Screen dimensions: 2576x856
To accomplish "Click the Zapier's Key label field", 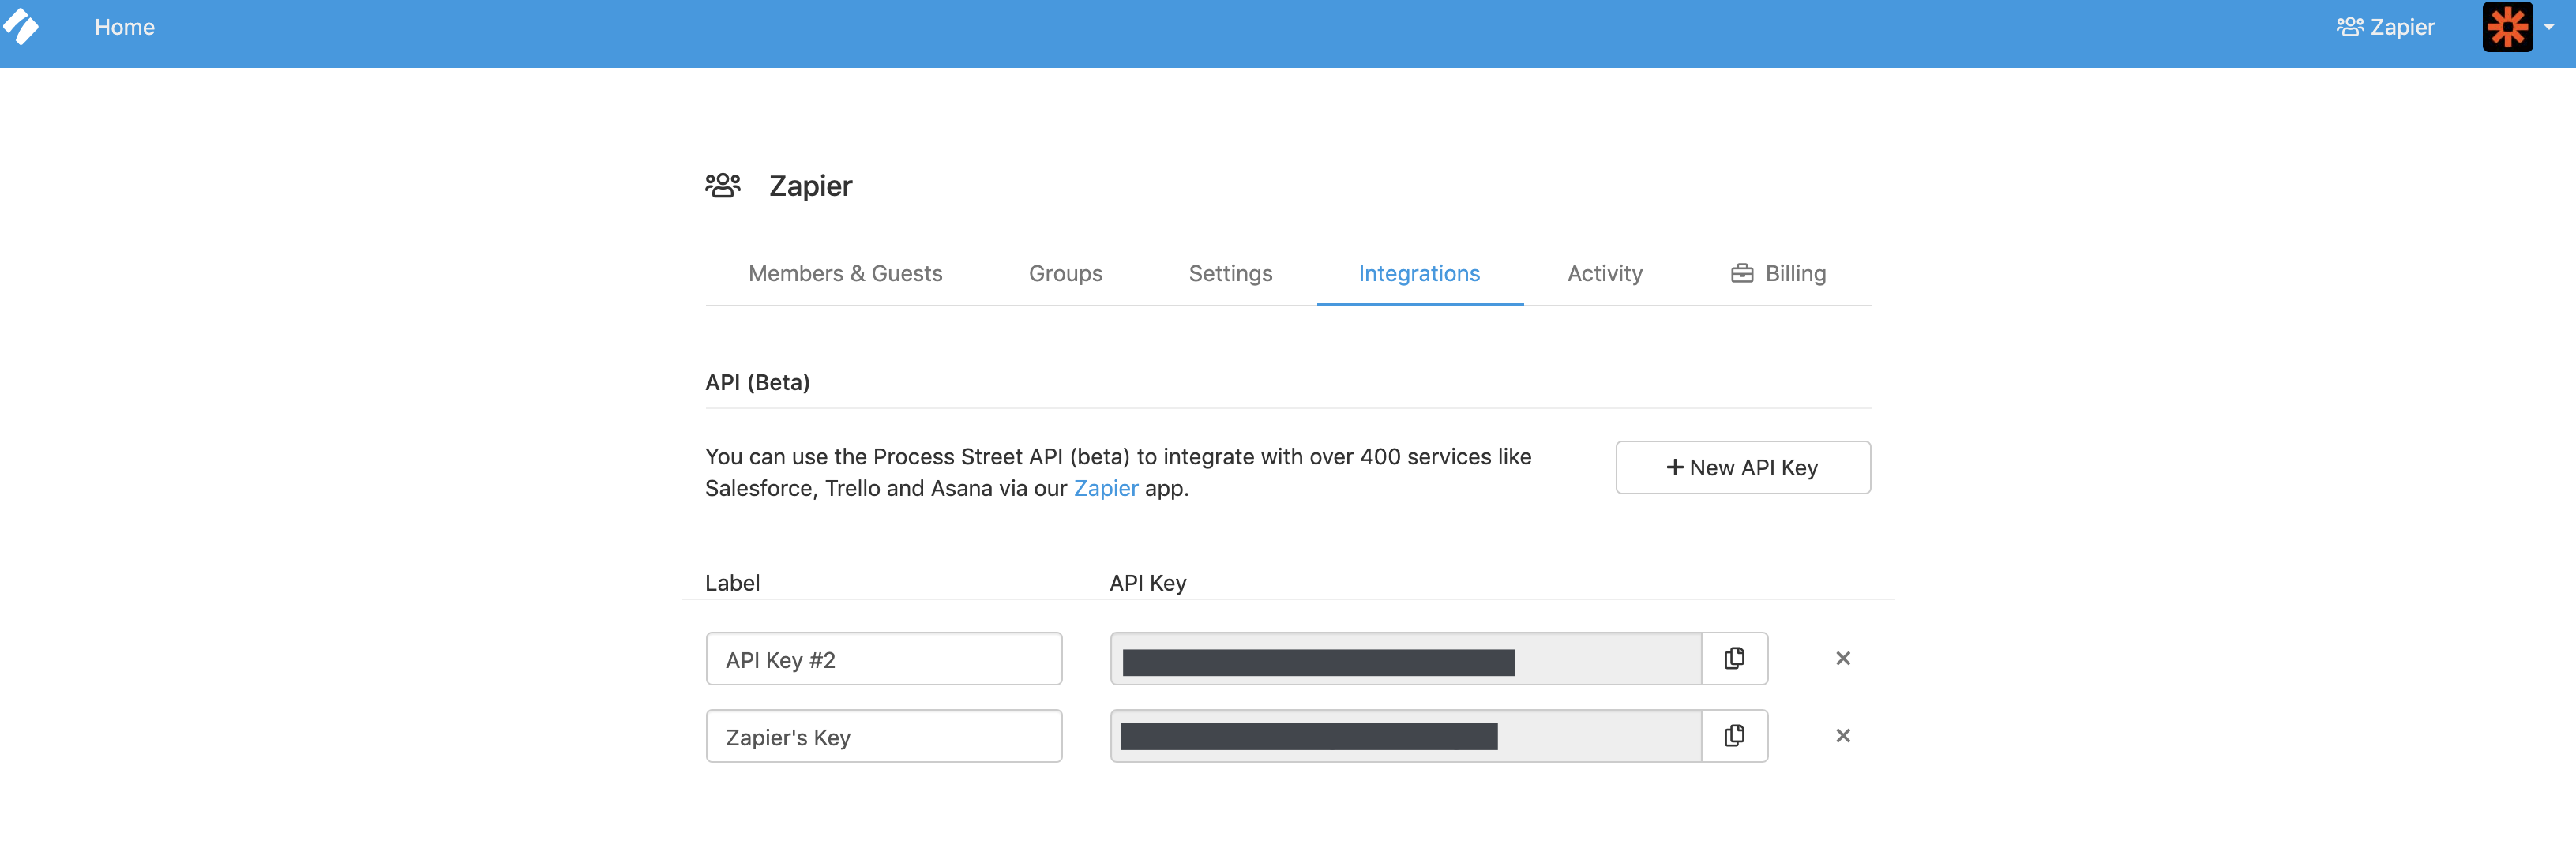I will coord(883,737).
